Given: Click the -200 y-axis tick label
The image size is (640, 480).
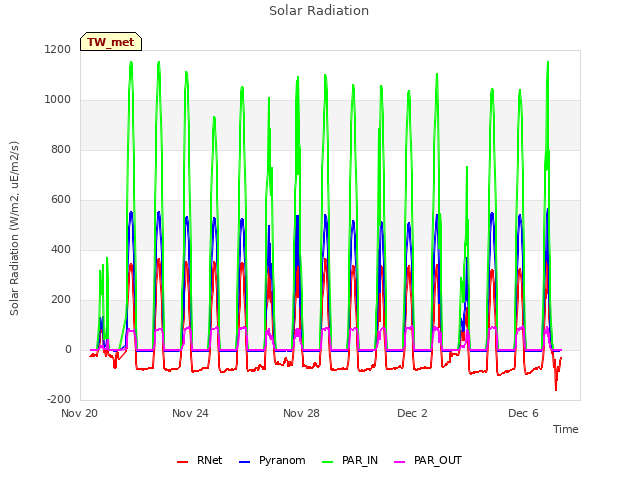Looking at the screenshot, I should pos(59,400).
